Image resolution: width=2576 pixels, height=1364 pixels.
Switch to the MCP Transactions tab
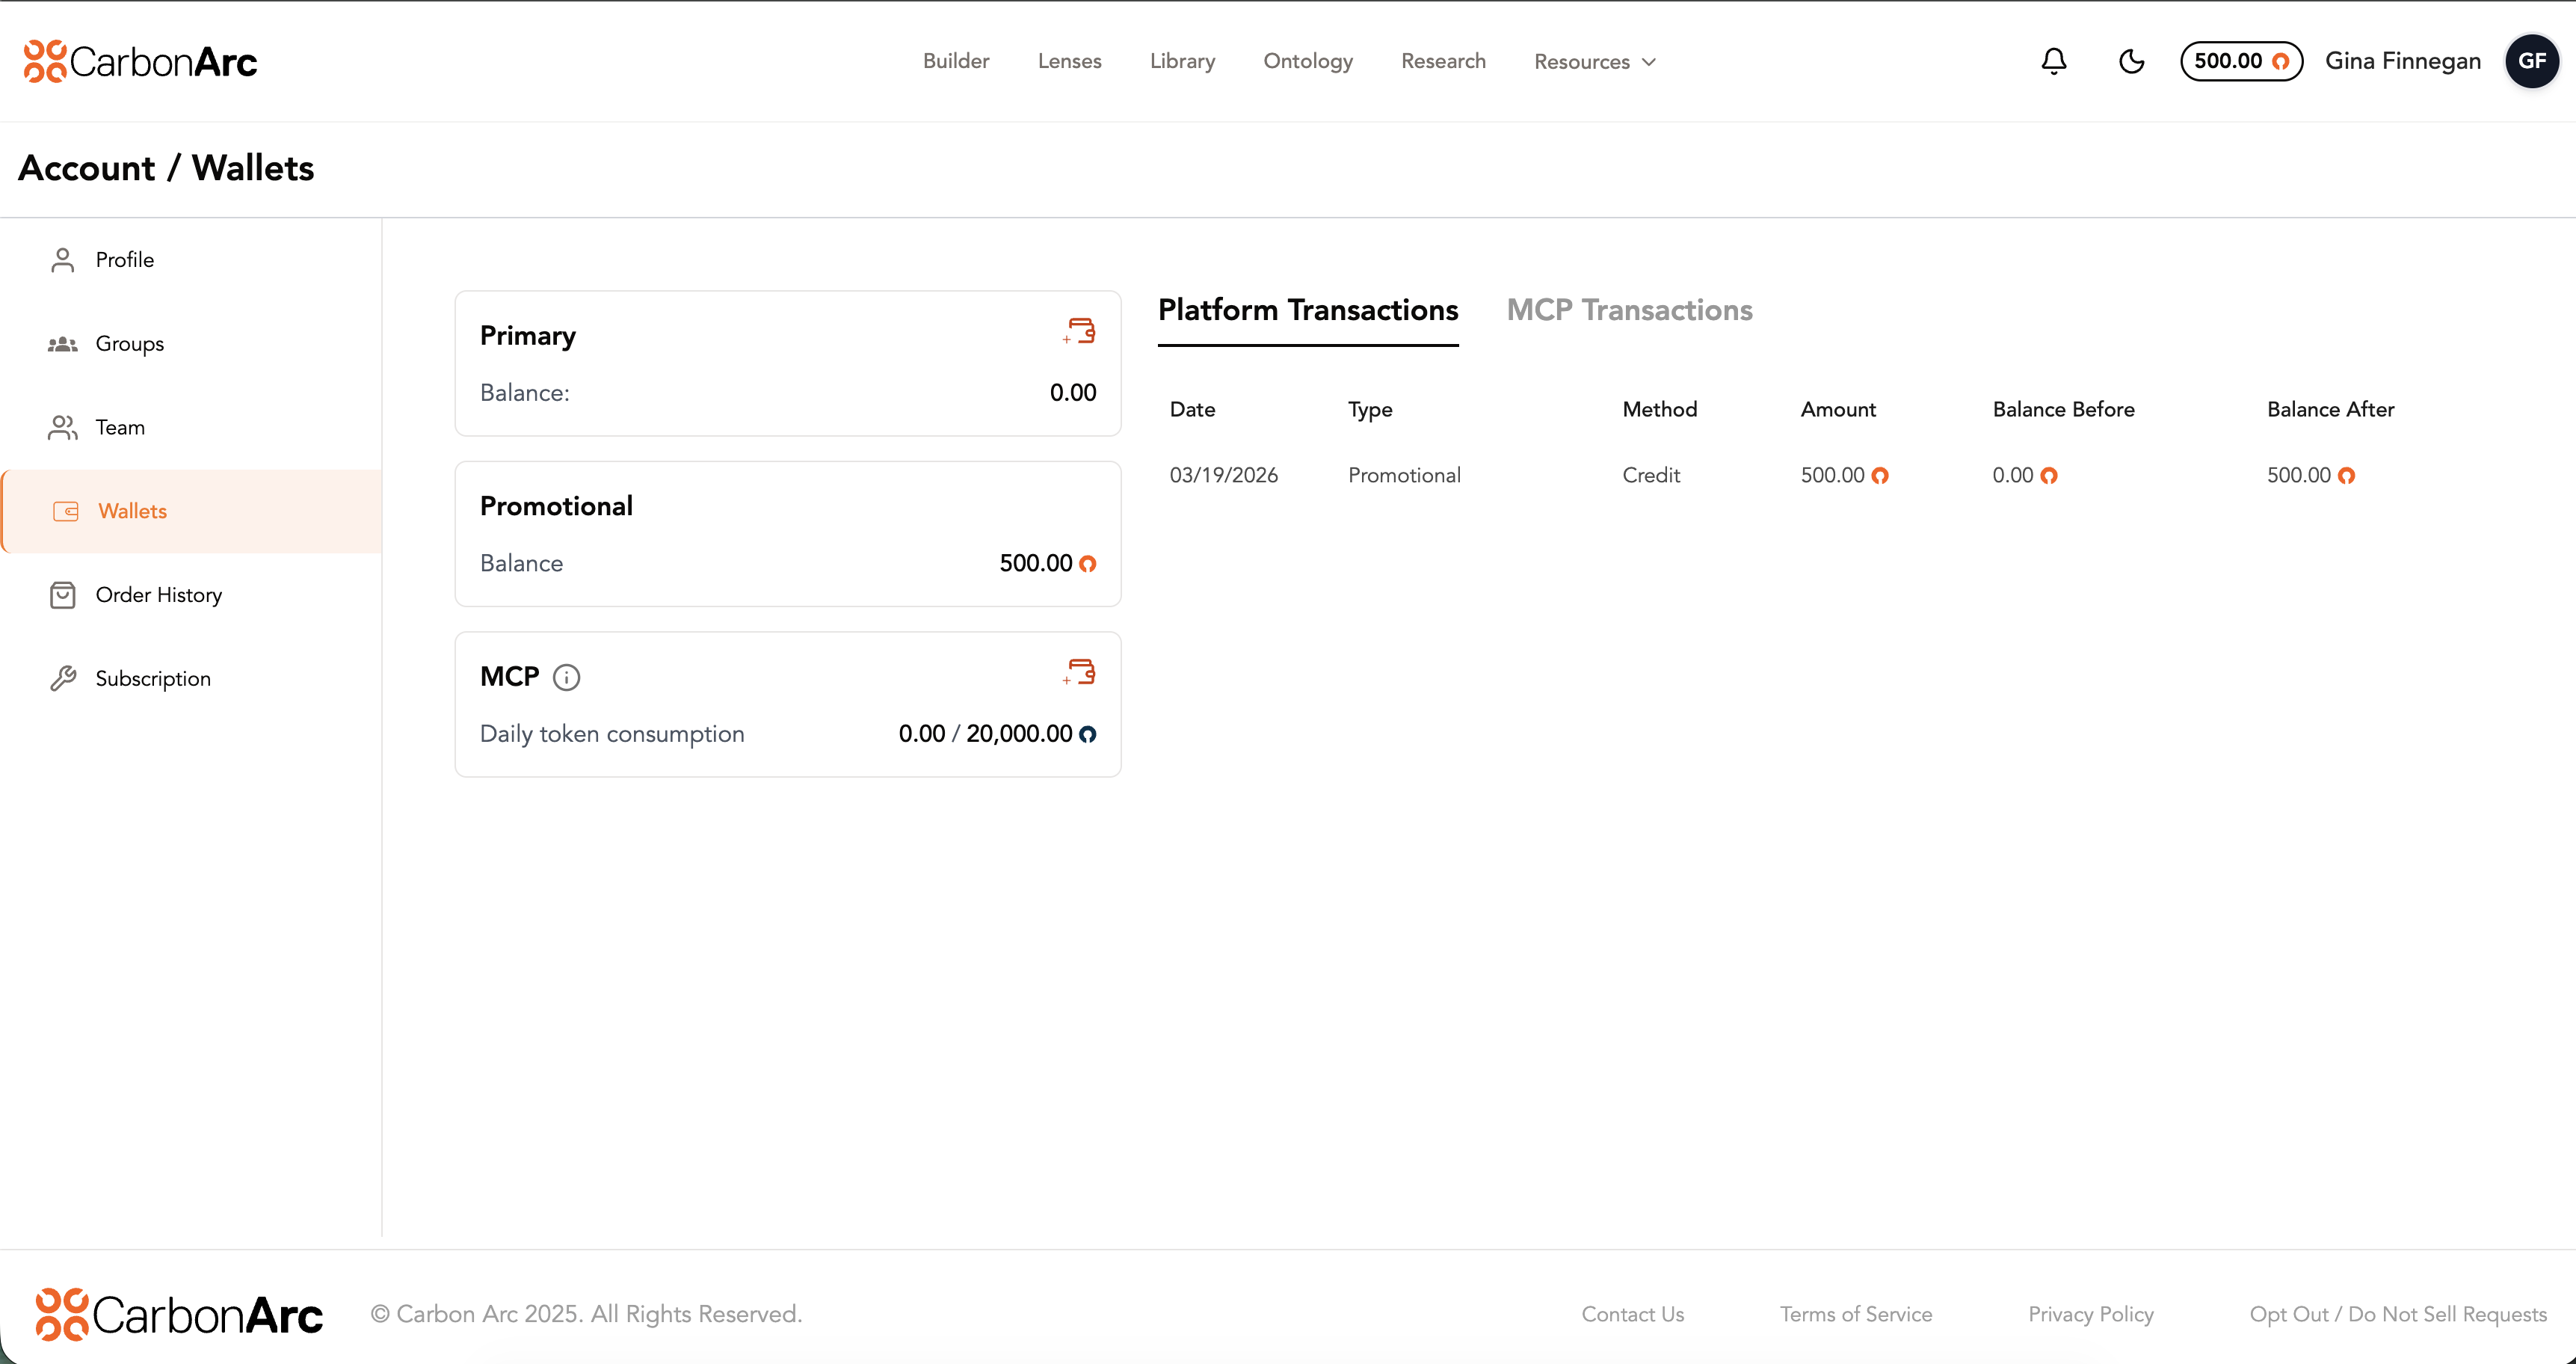(1629, 310)
